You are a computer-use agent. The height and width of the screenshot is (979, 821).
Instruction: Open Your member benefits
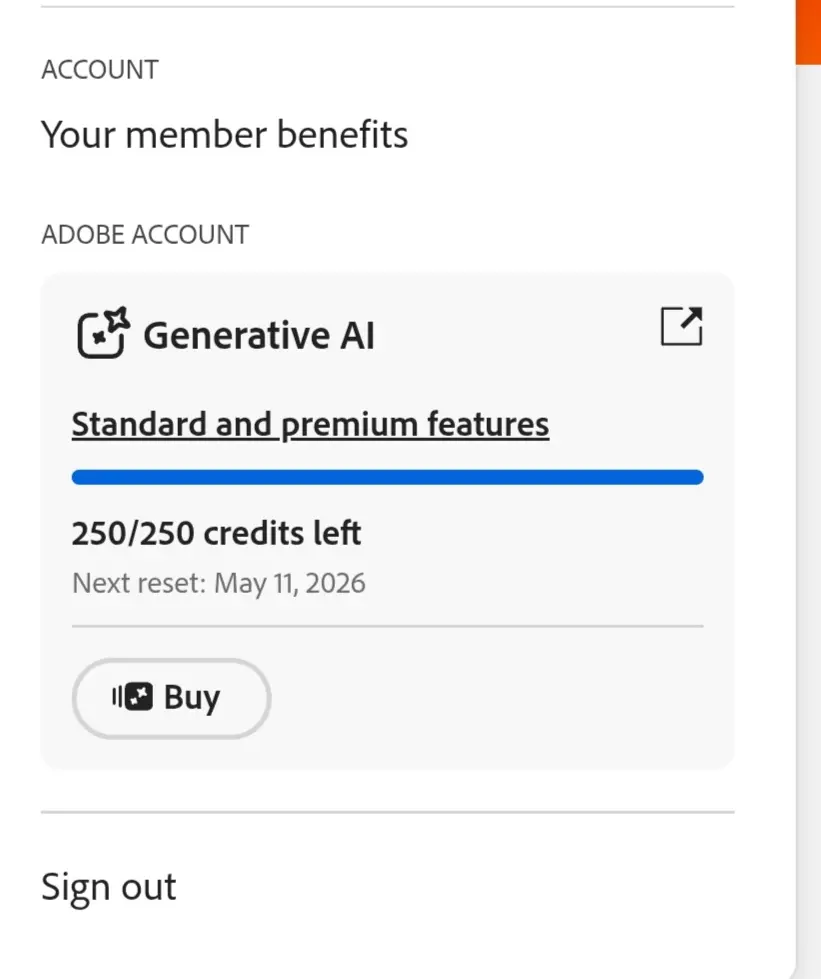[x=224, y=134]
